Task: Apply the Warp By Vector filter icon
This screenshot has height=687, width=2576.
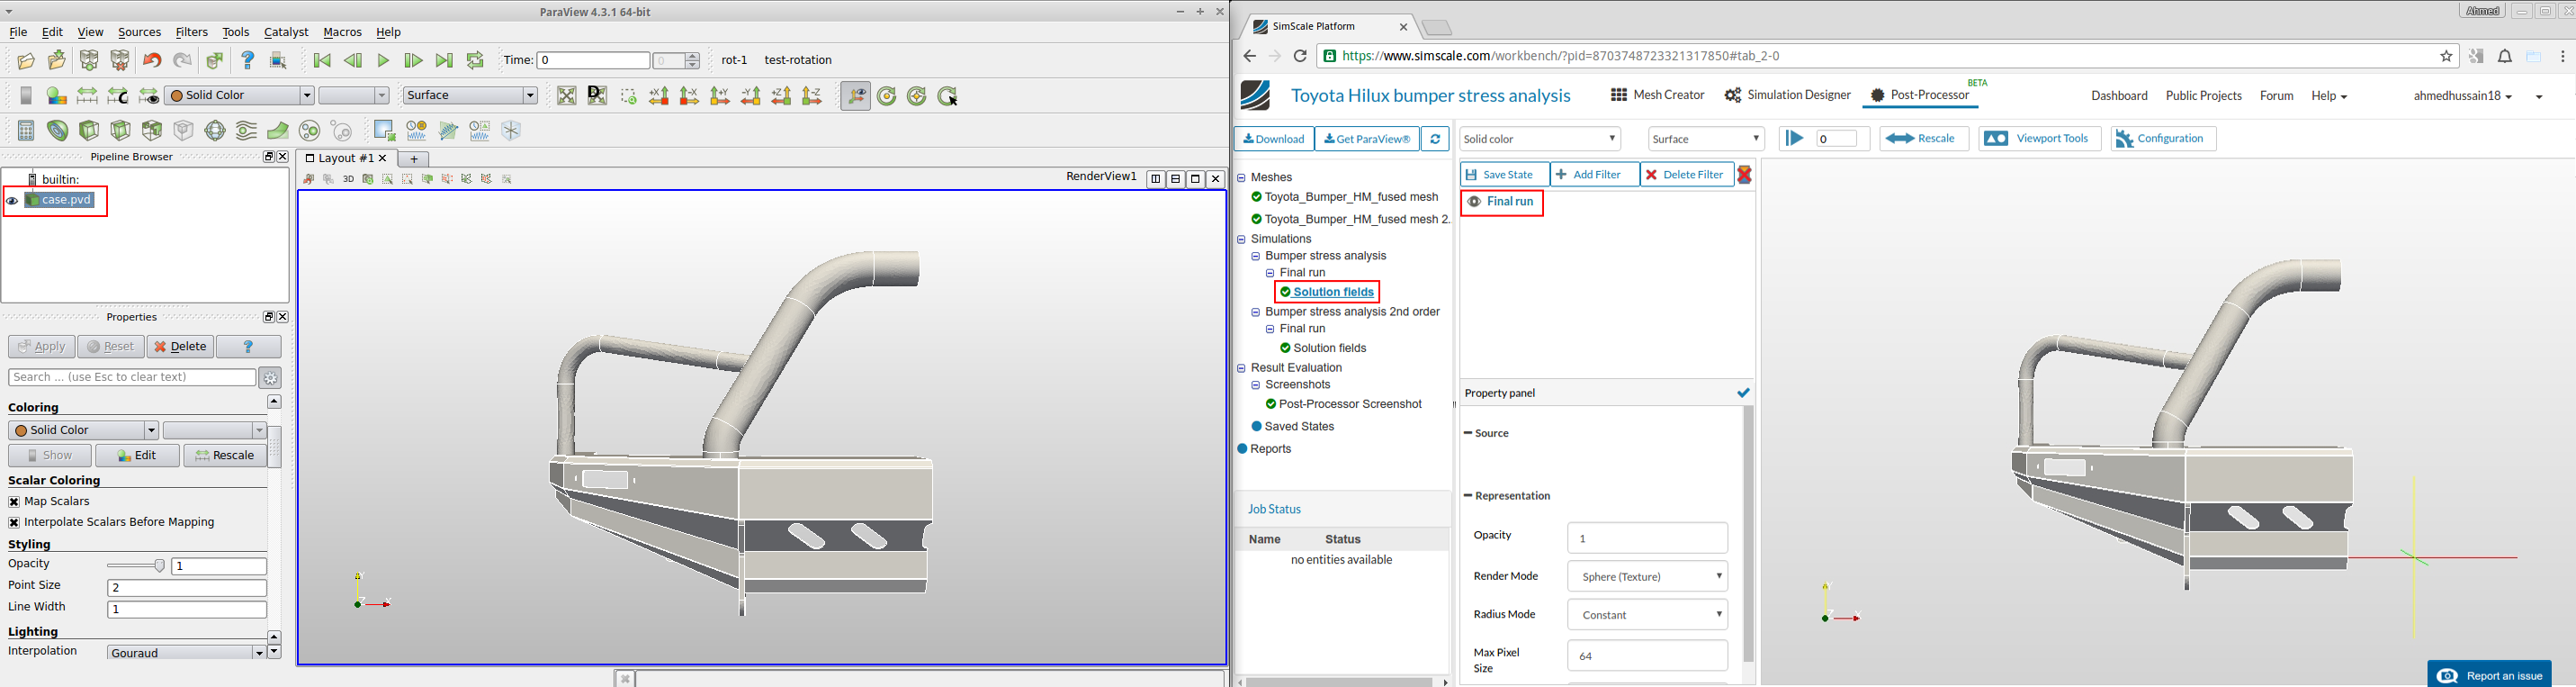Action: pyautogui.click(x=278, y=131)
